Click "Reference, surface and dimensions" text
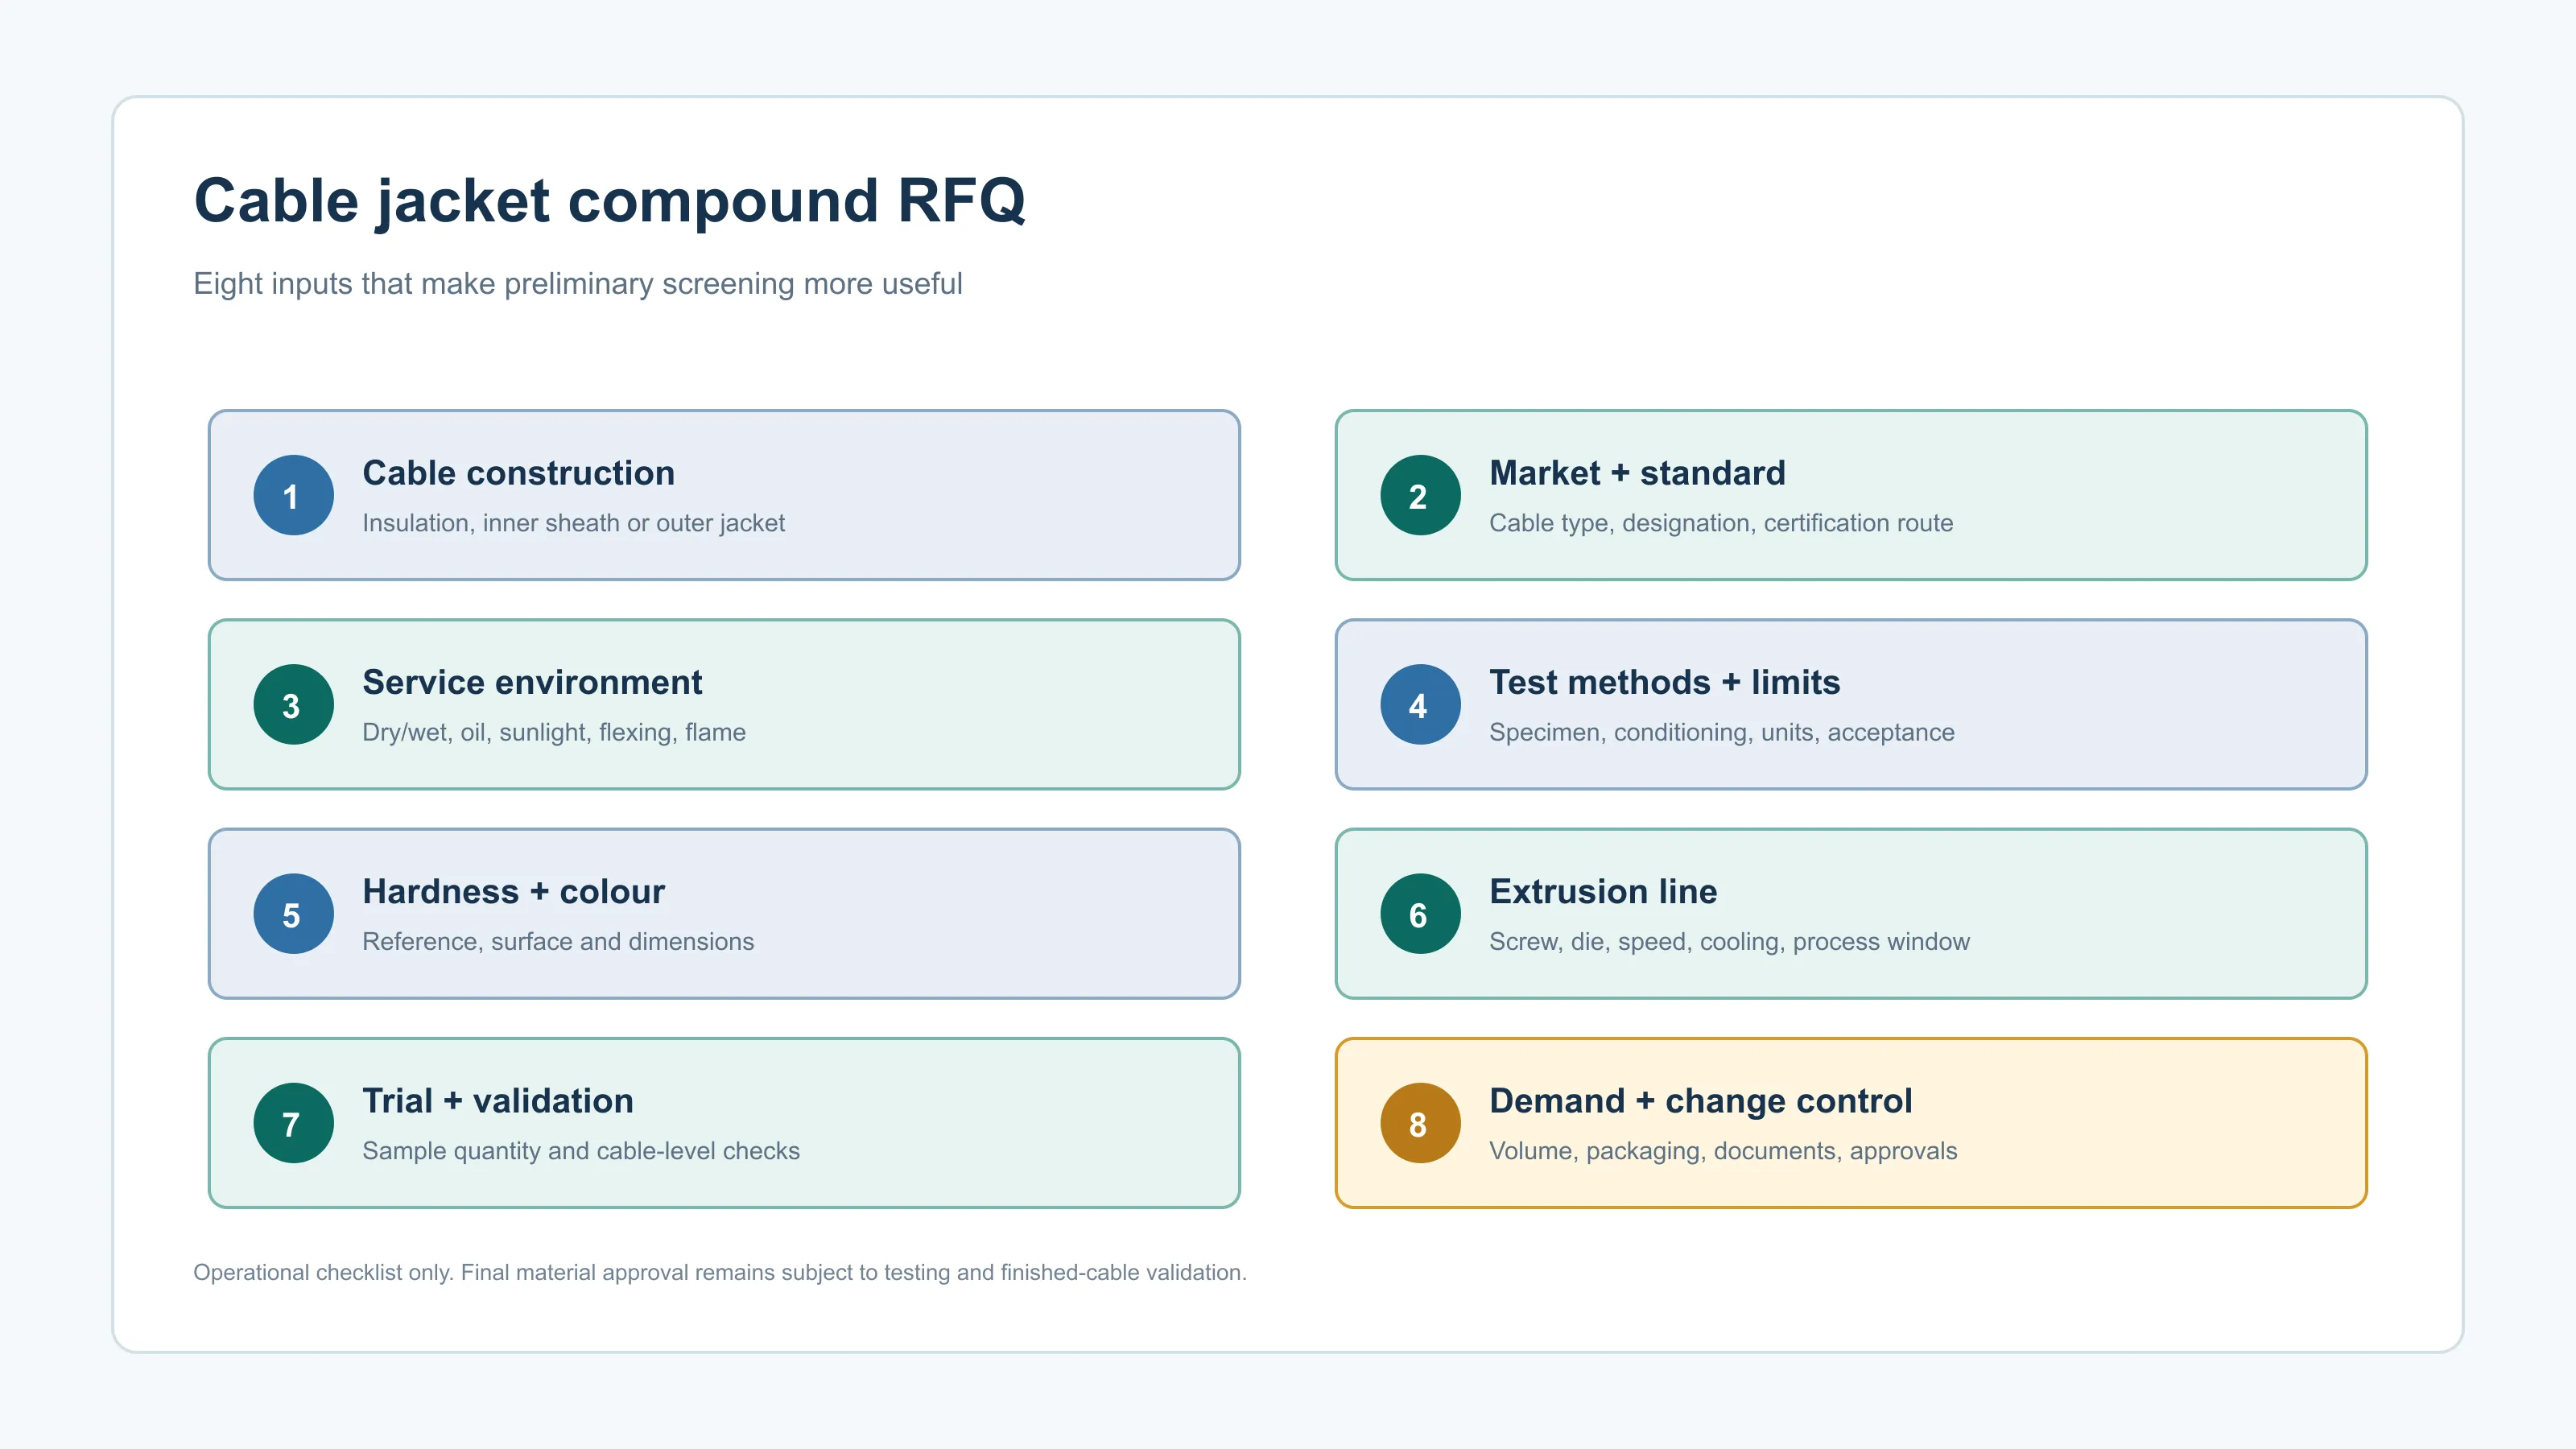The width and height of the screenshot is (2576, 1449). point(558,940)
